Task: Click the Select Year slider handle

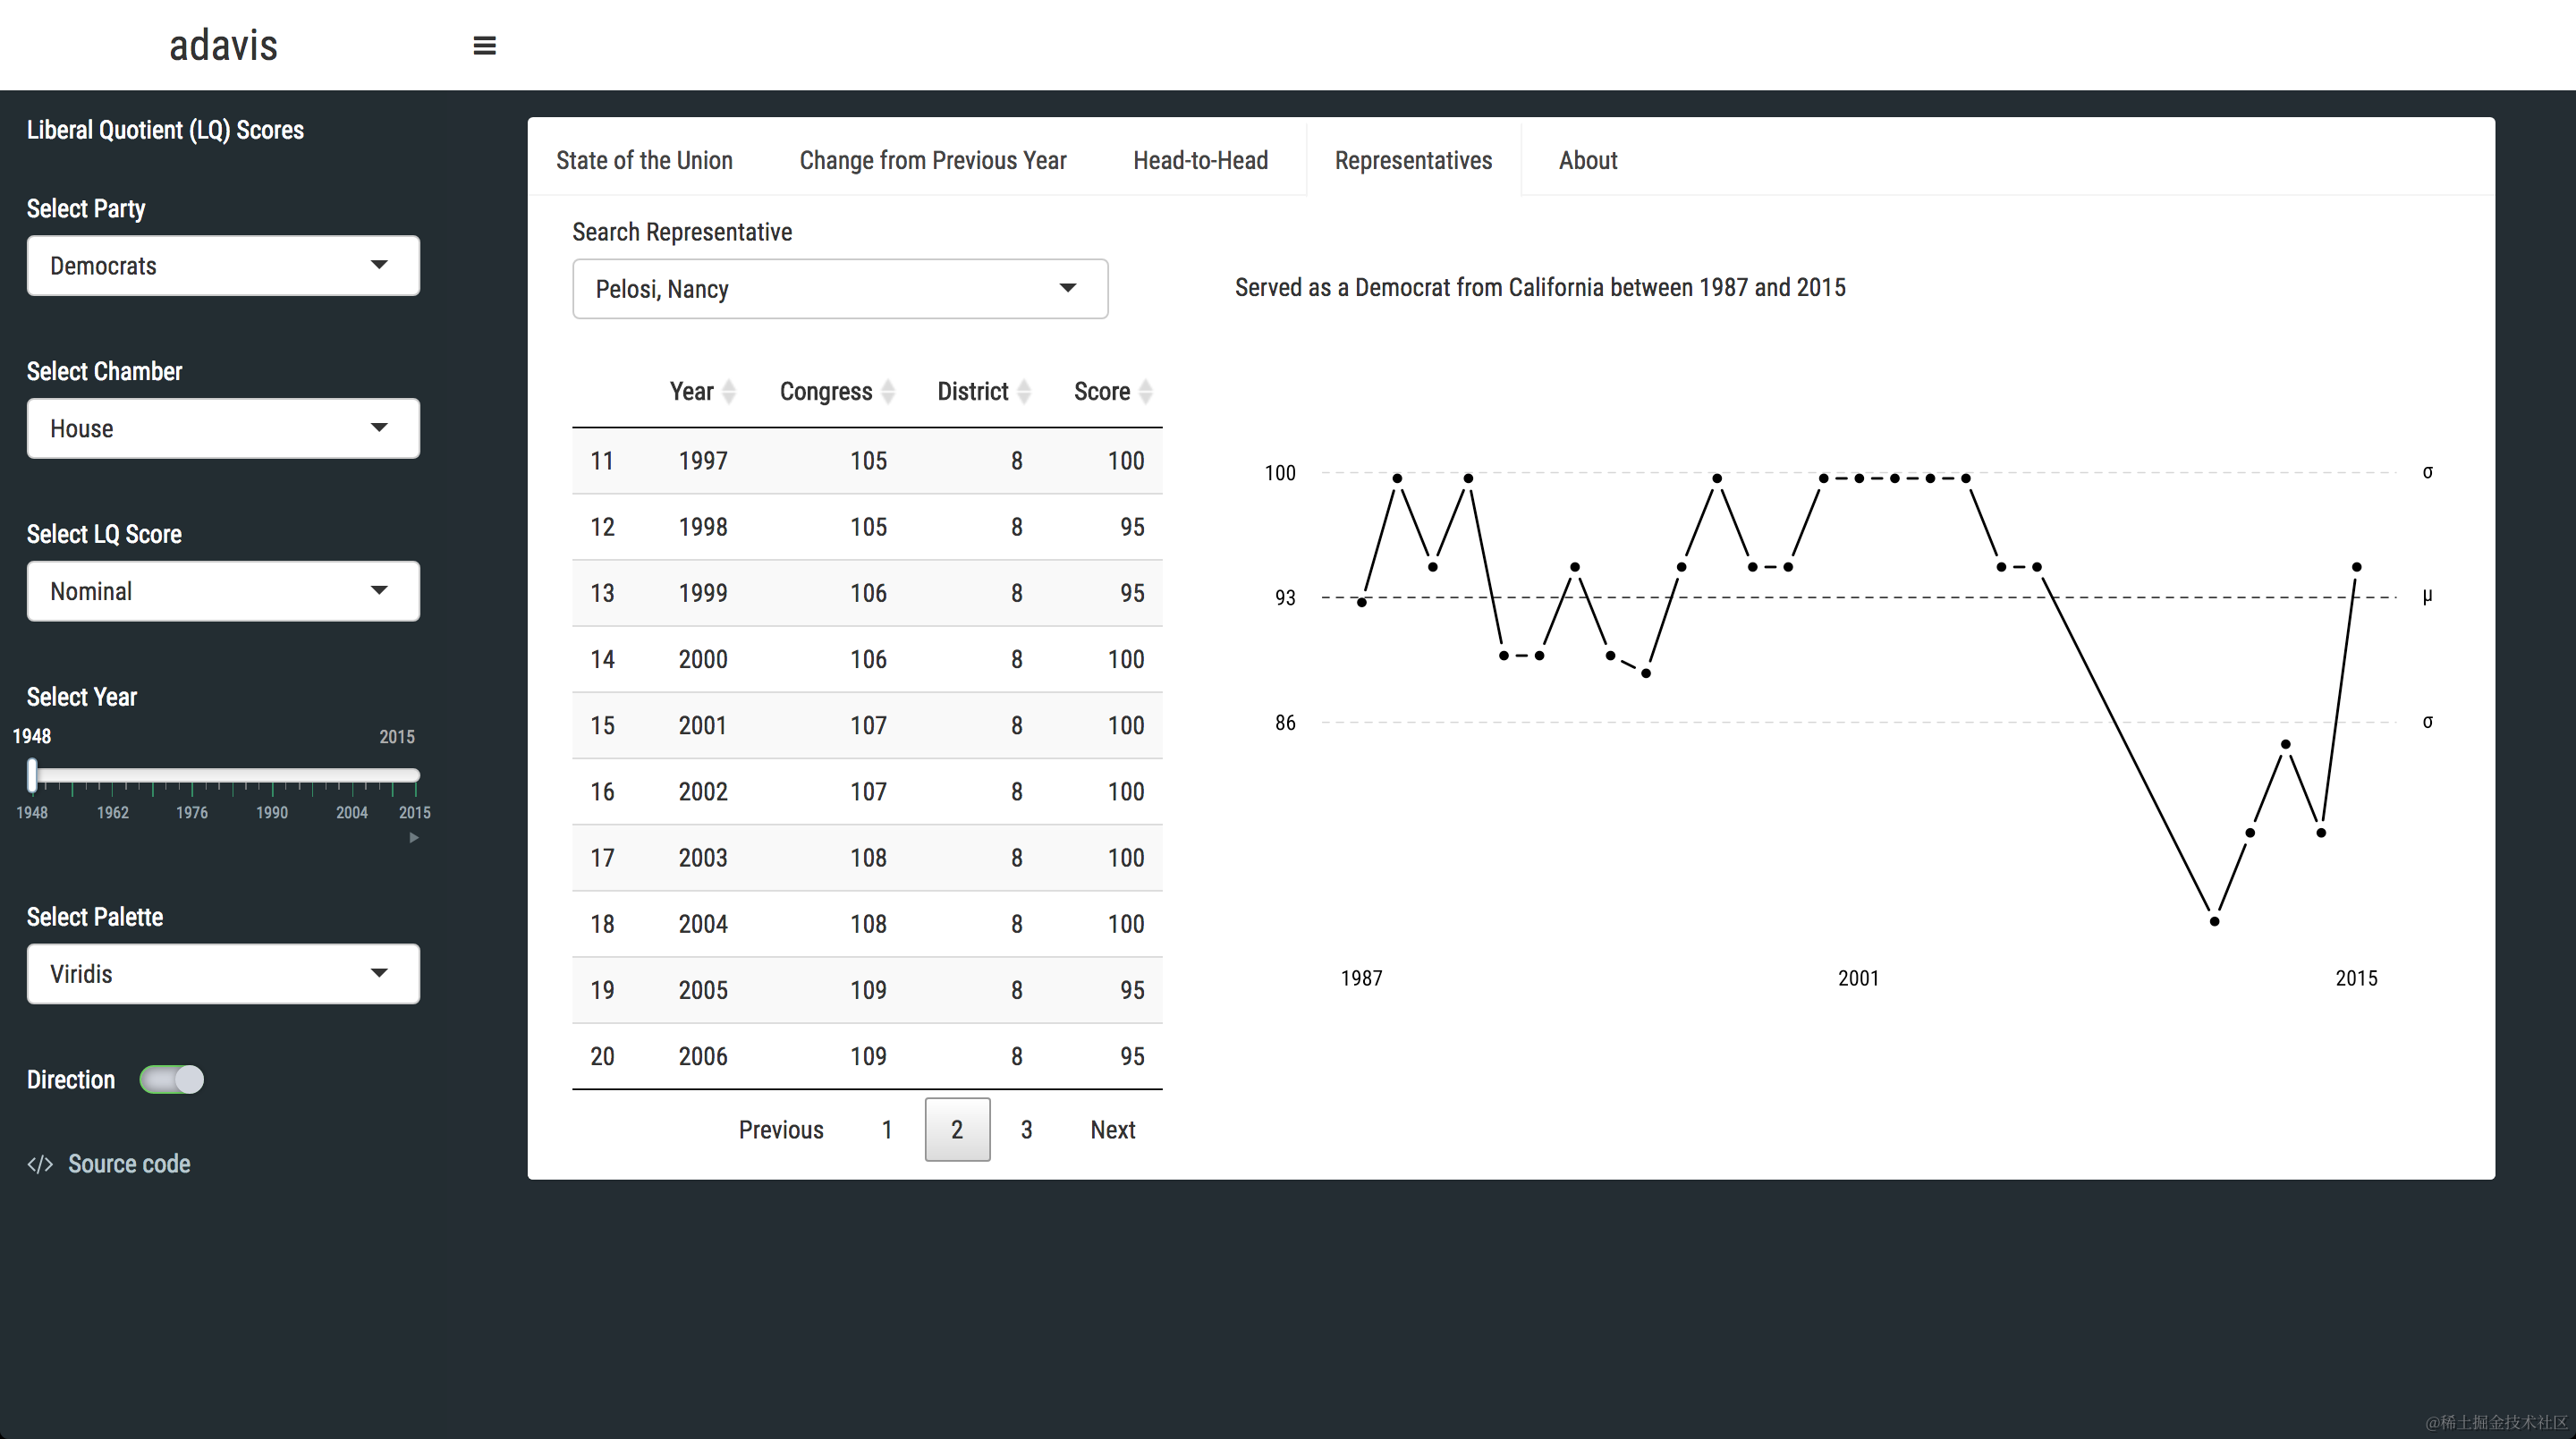Action: [33, 775]
